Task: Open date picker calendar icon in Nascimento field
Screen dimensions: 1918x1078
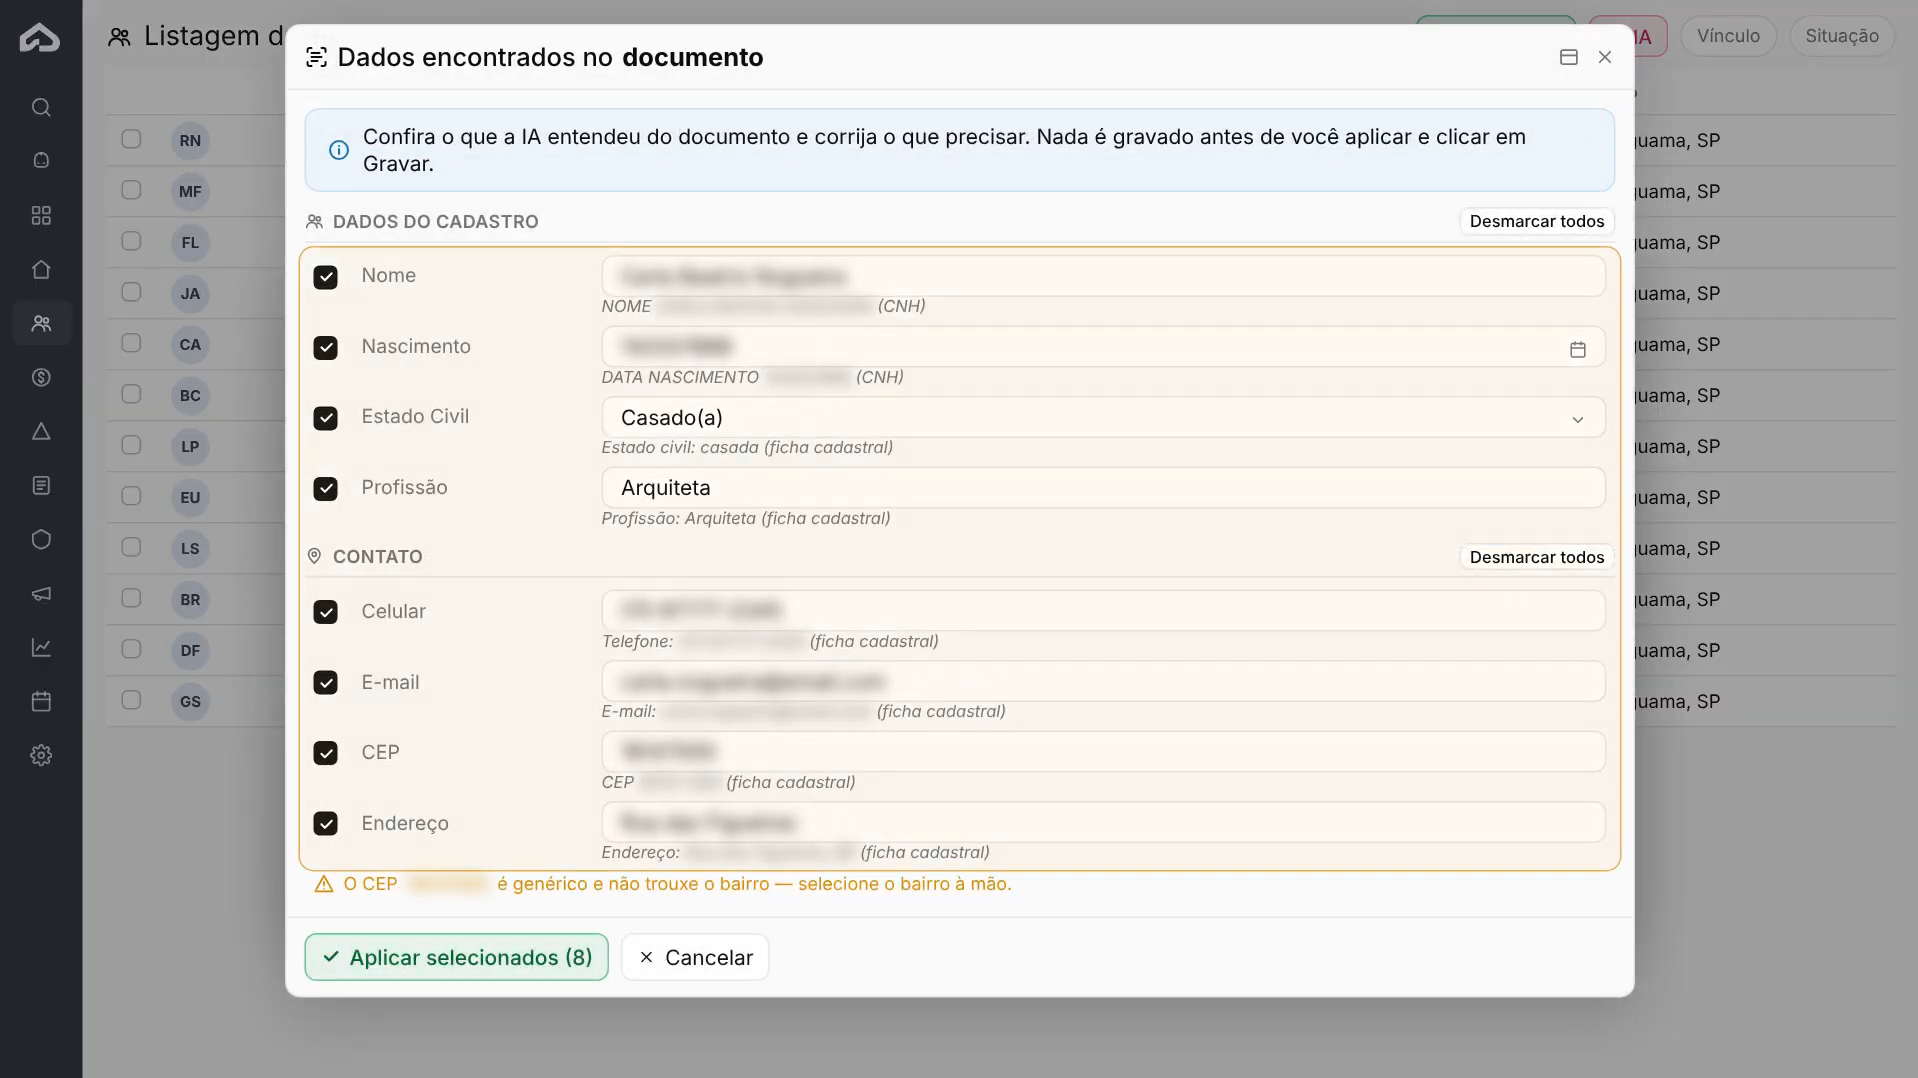Action: [1577, 349]
